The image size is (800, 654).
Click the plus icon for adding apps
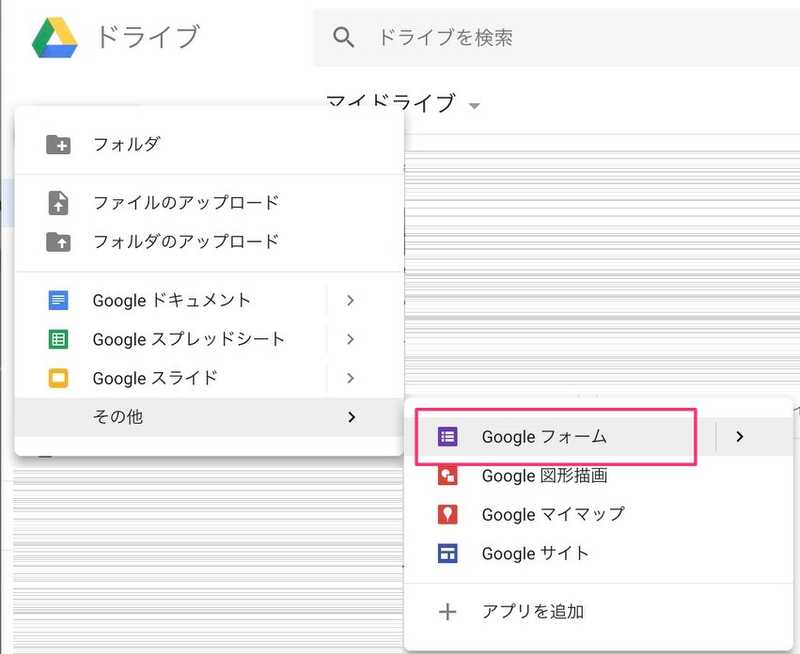(447, 611)
